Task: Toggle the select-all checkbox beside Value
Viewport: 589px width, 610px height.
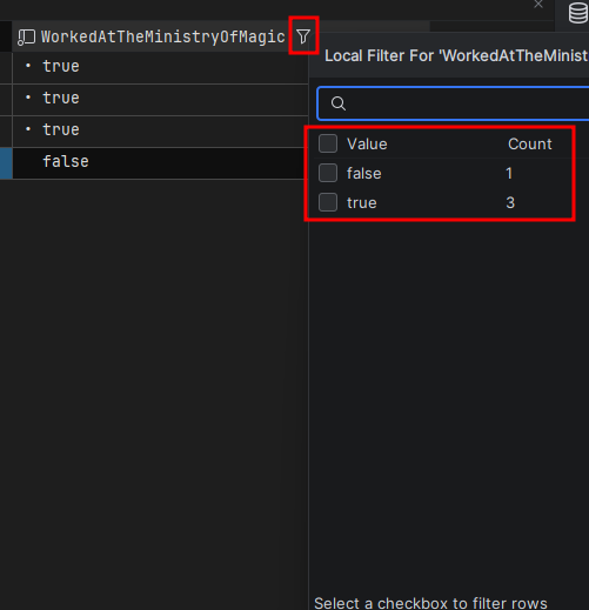Action: tap(328, 144)
